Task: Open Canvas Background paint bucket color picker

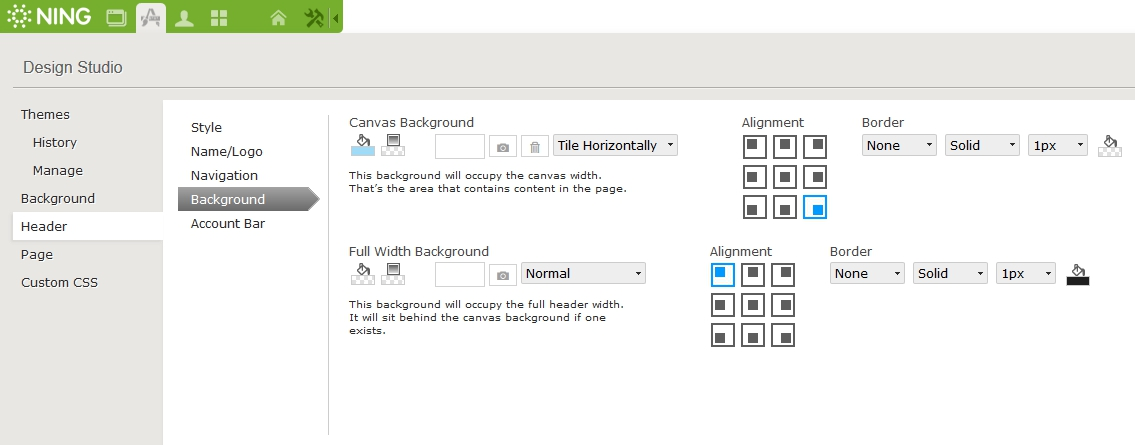Action: pos(363,145)
